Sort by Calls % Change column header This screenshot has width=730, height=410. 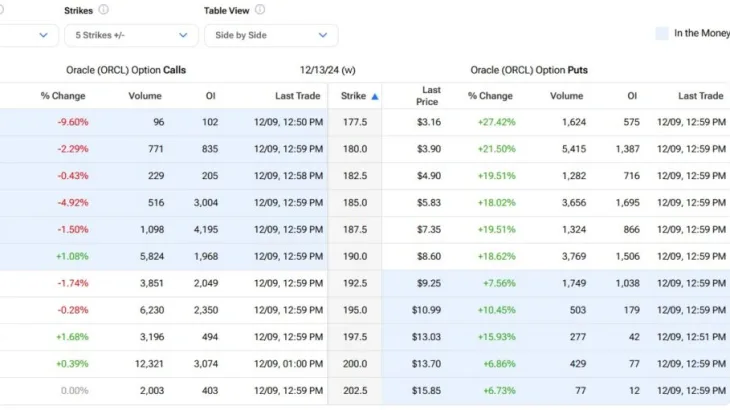tap(63, 96)
